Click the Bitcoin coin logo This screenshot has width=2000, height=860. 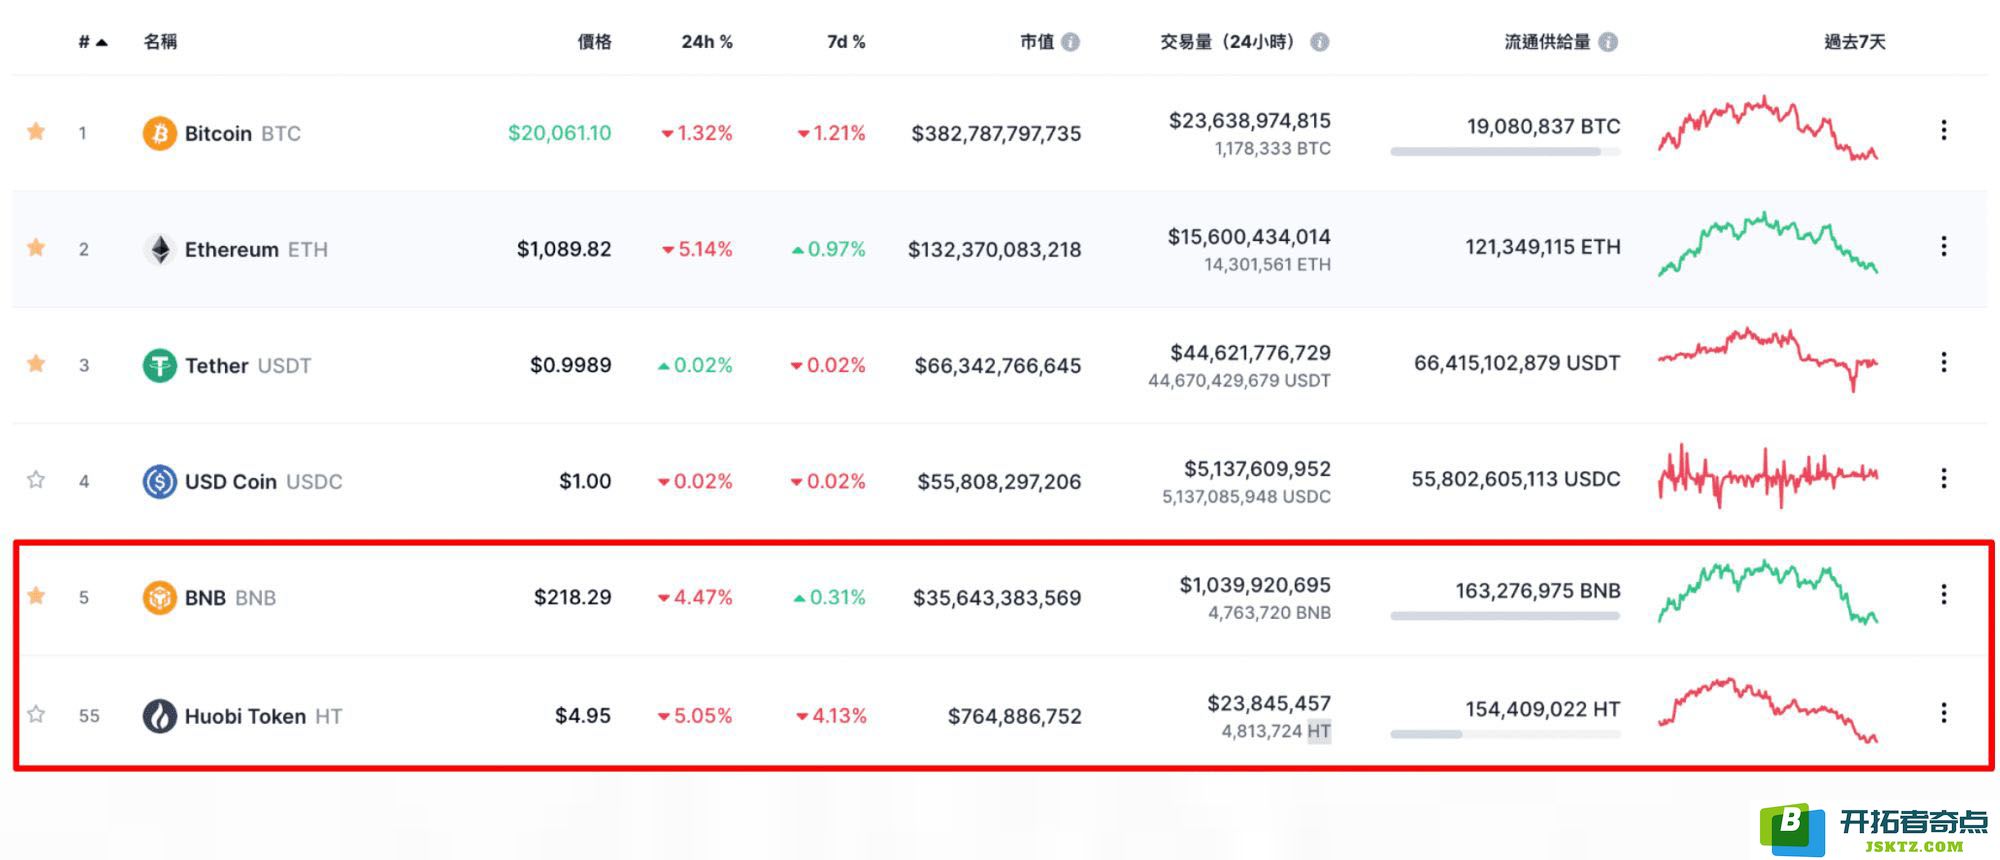[x=159, y=133]
